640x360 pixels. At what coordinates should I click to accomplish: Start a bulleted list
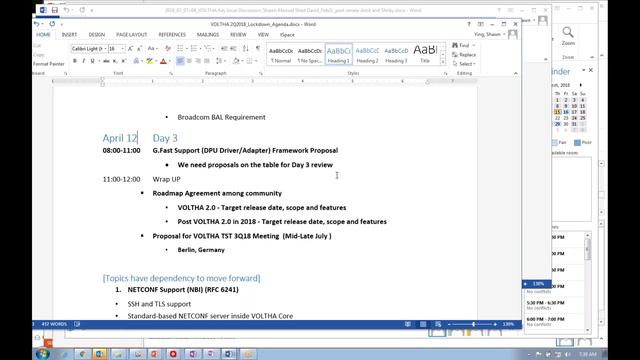click(180, 49)
